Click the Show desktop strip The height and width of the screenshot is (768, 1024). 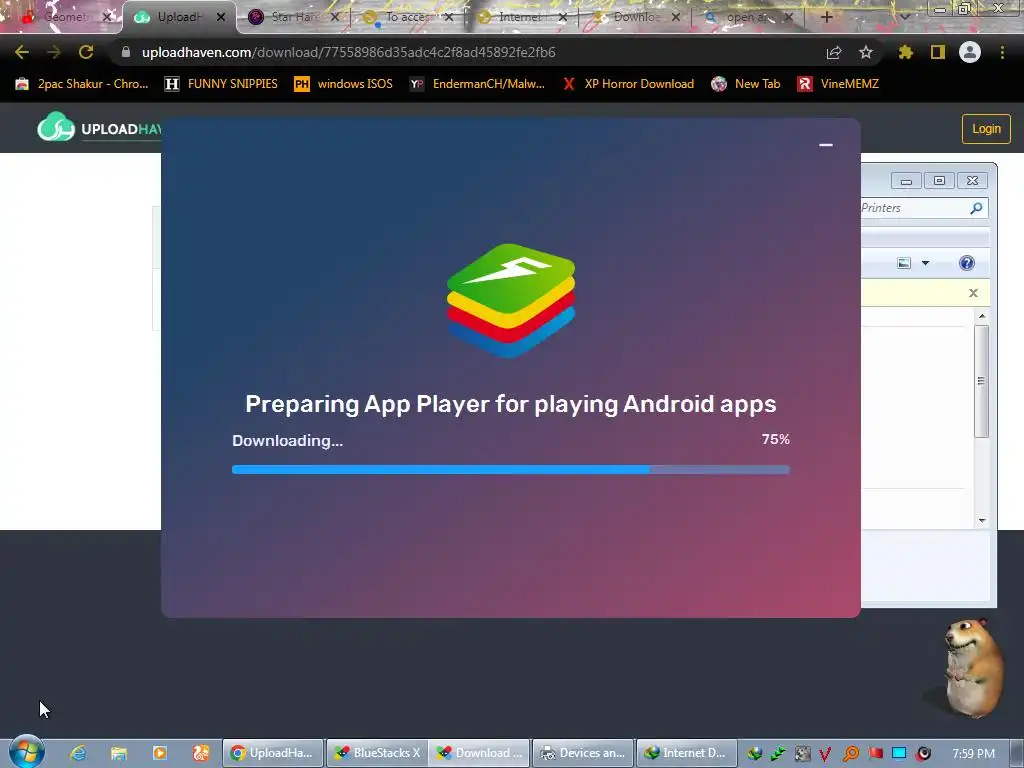[x=1017, y=753]
